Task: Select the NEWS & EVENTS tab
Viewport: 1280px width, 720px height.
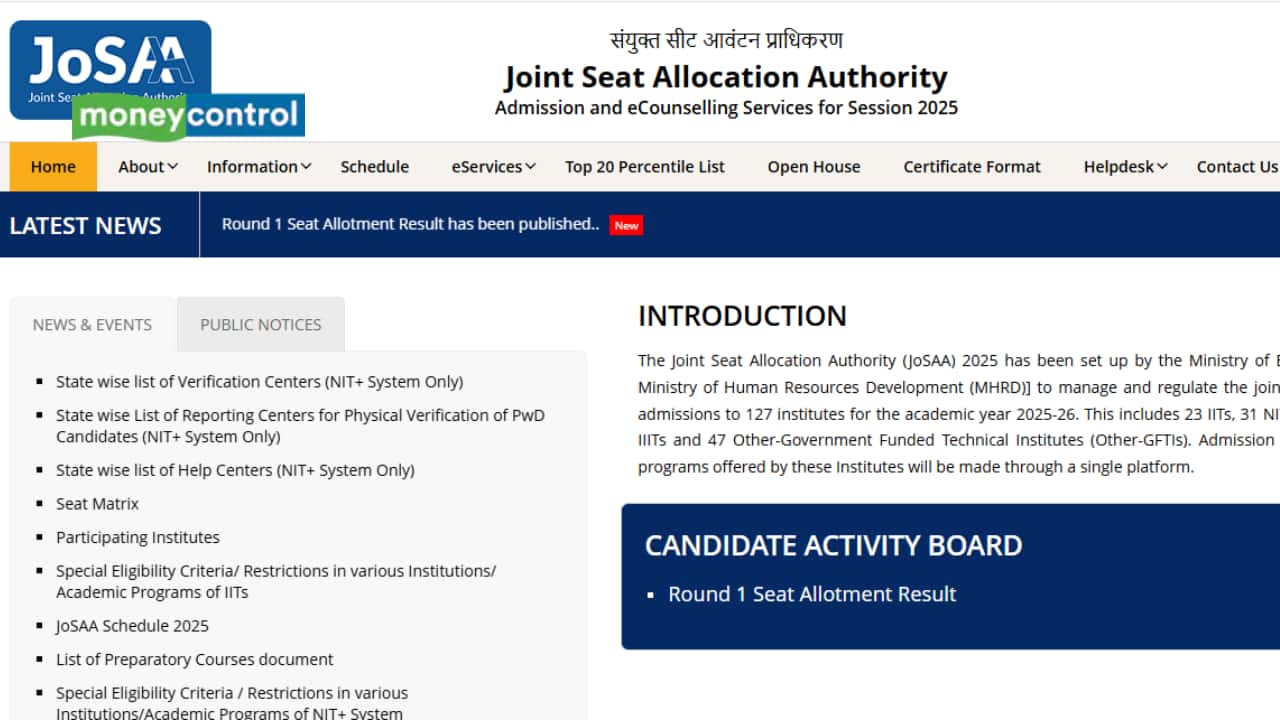Action: [92, 324]
